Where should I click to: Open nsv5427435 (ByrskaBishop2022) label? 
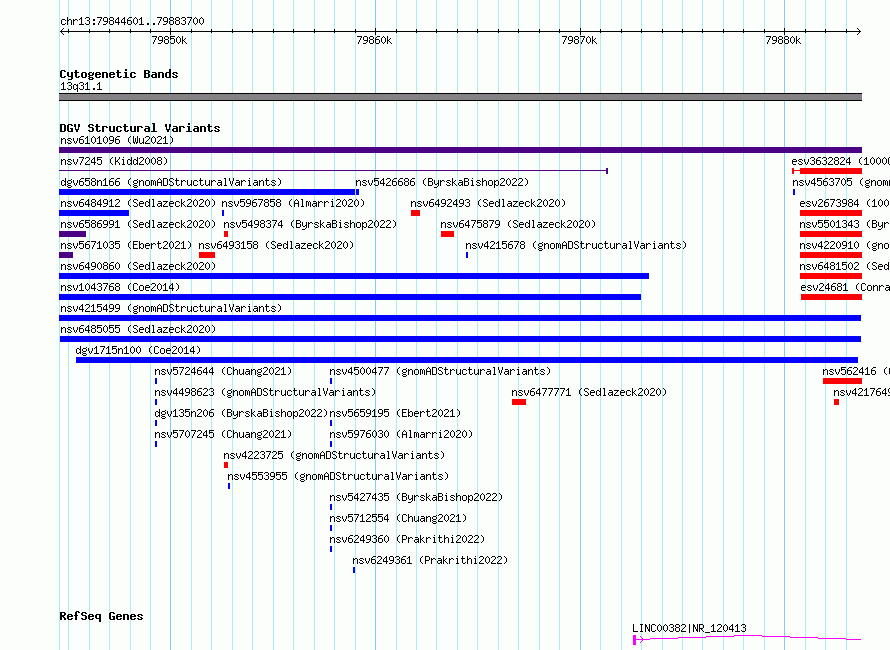416,497
